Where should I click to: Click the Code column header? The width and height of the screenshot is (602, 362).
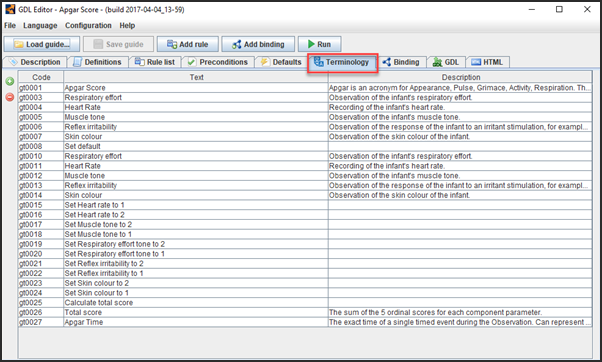(x=41, y=77)
